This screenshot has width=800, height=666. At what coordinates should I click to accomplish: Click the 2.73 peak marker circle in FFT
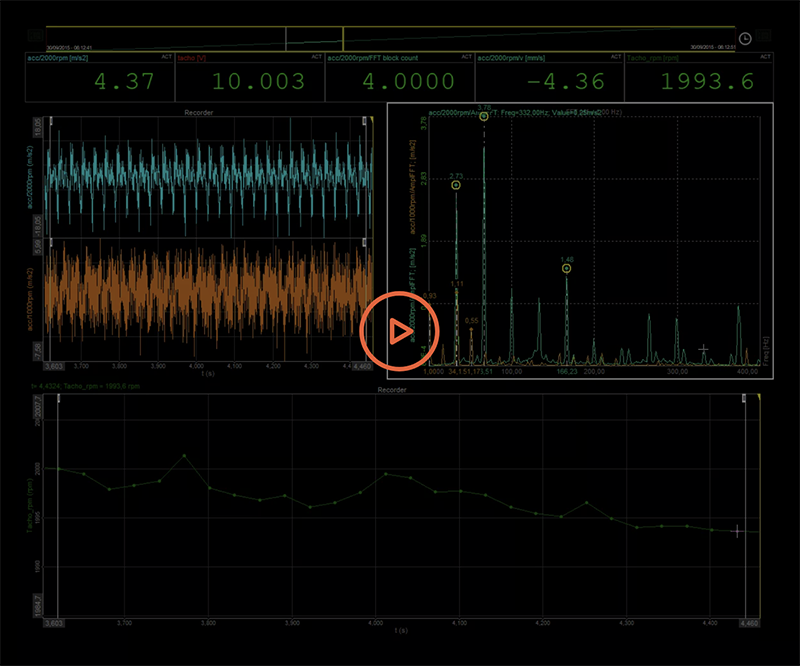456,185
